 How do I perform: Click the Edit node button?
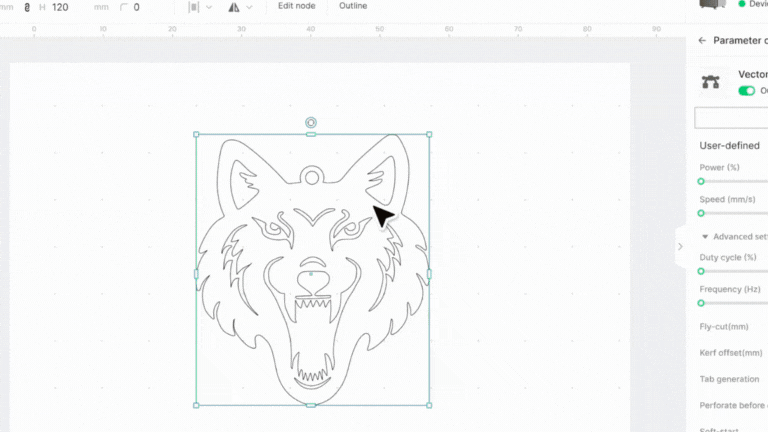297,6
